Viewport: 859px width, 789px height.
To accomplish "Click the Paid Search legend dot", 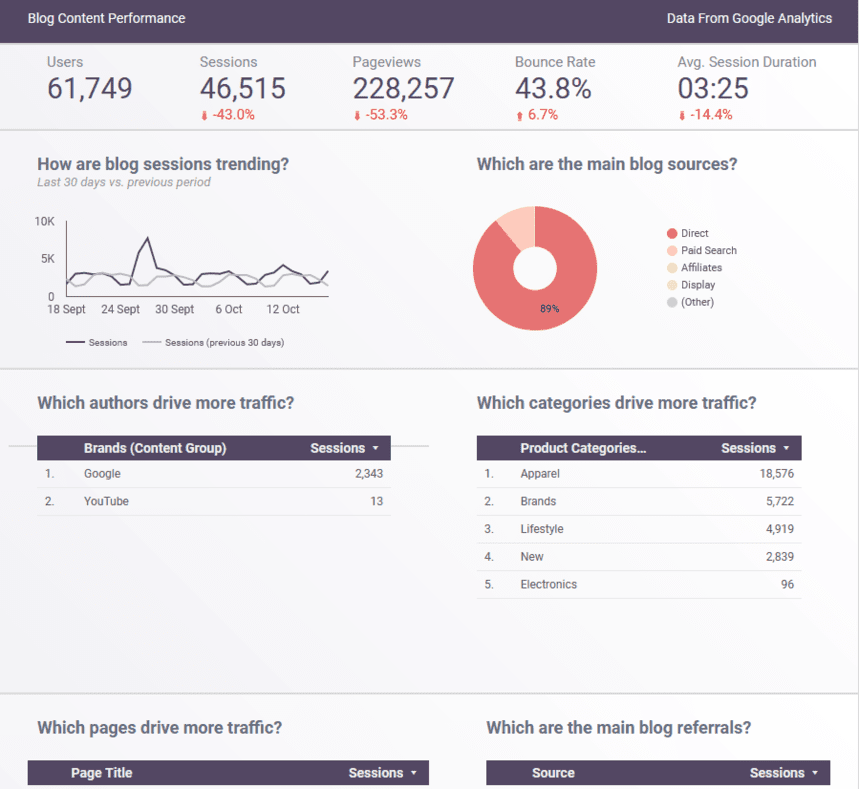I will point(672,250).
